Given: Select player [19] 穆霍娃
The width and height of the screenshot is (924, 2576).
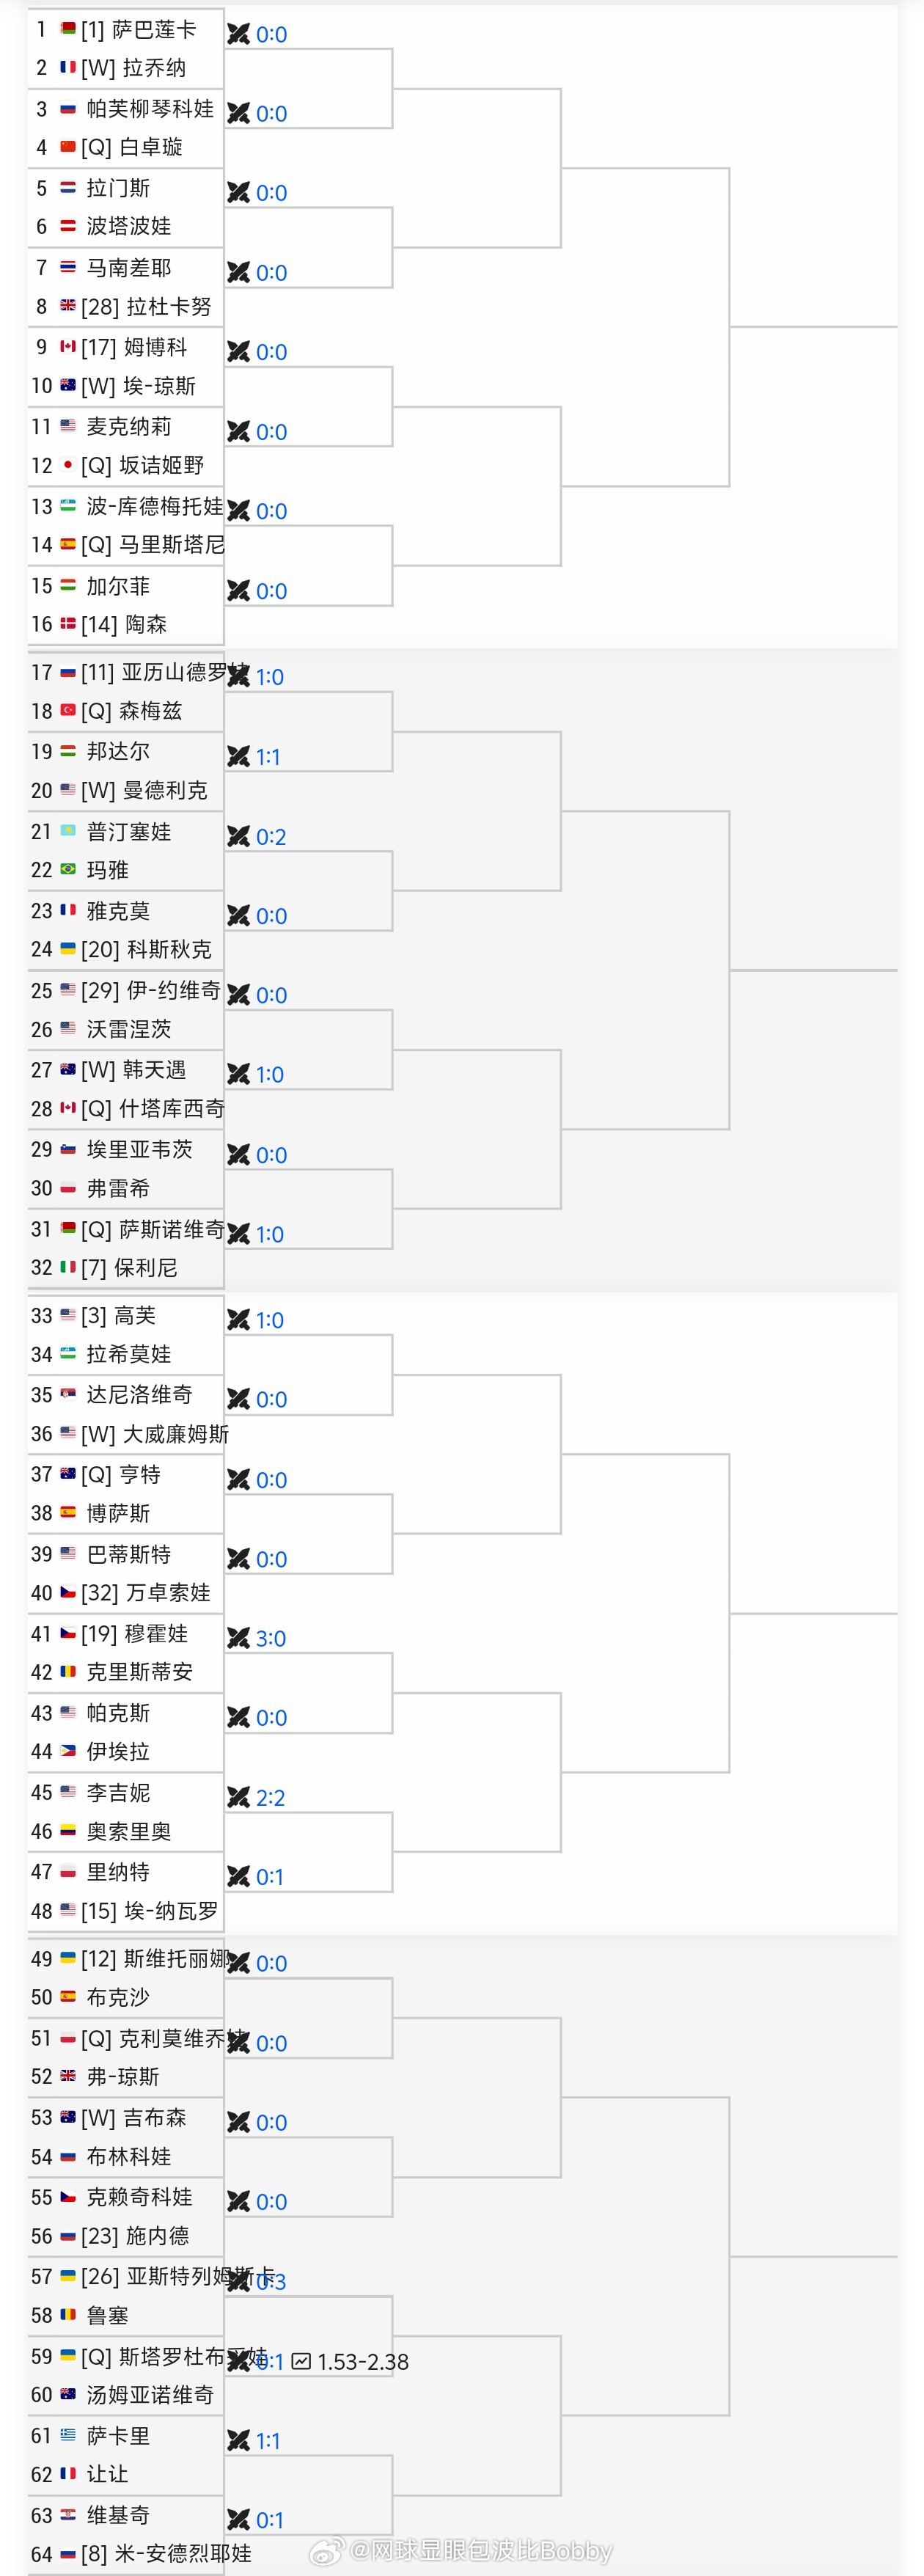Looking at the screenshot, I should click(134, 1633).
